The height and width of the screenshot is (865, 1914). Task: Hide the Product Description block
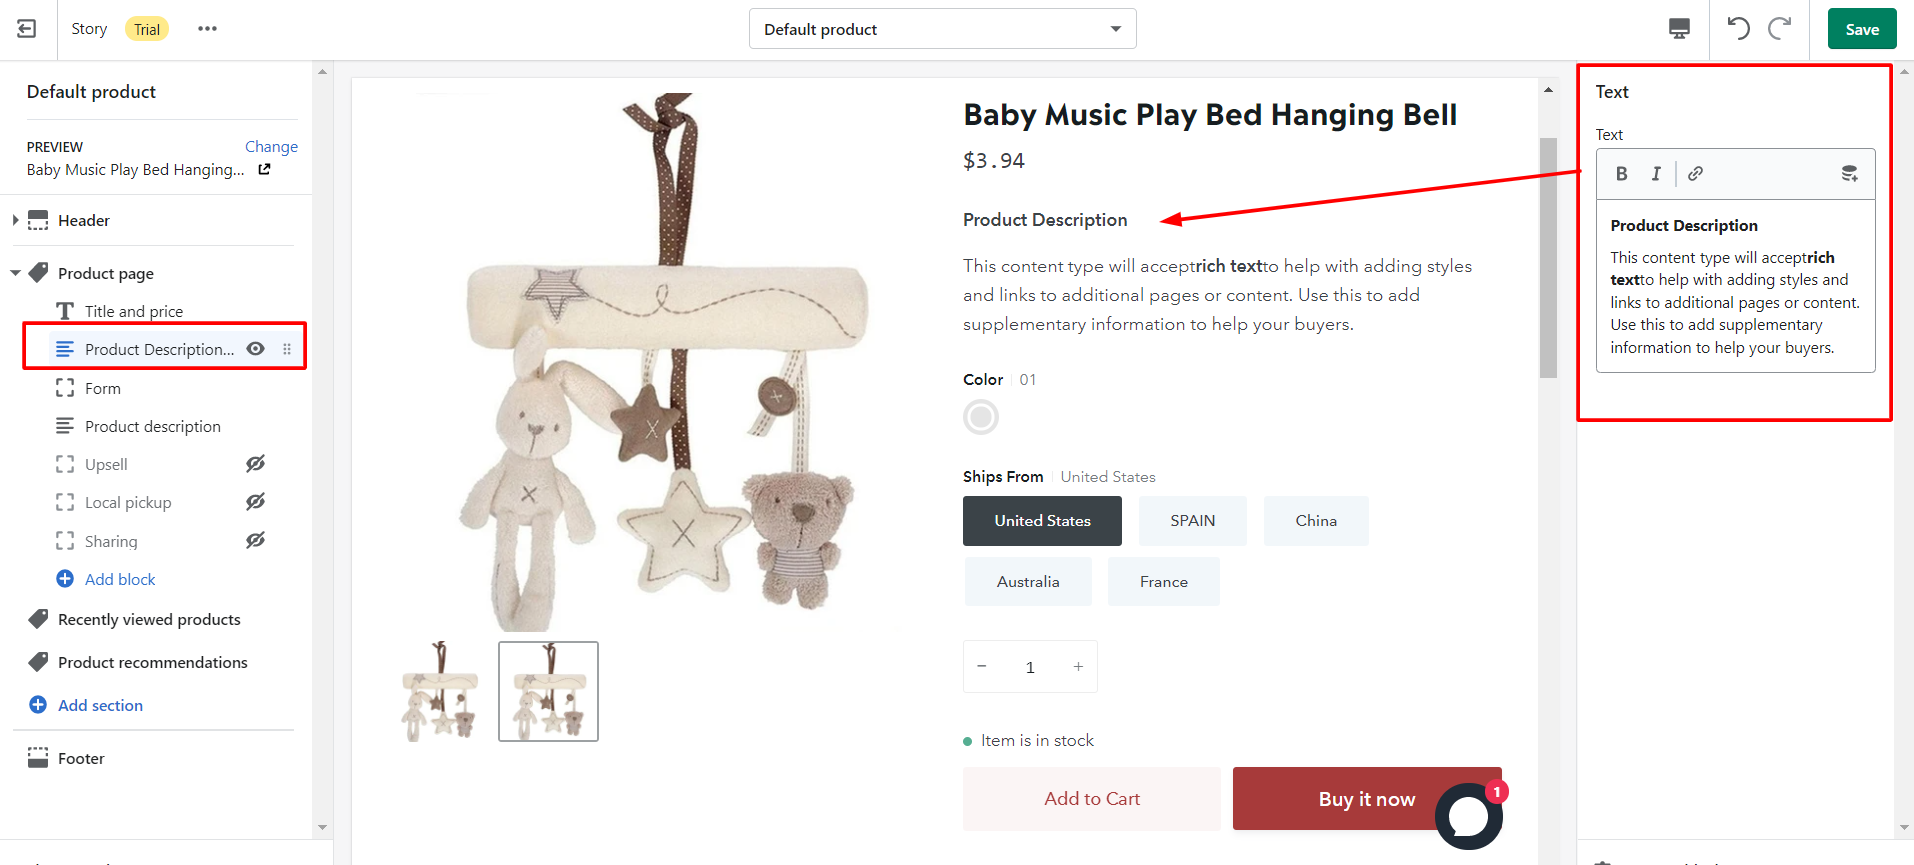point(256,349)
